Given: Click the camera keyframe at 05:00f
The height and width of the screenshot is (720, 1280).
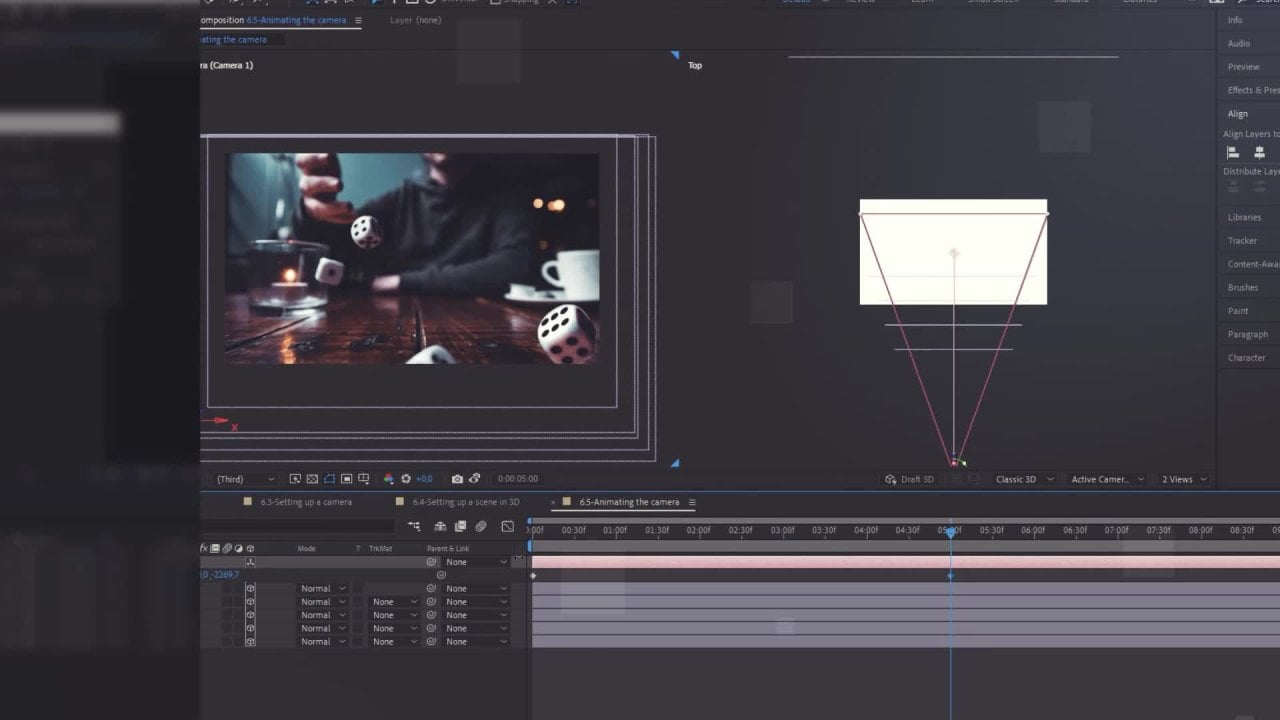Looking at the screenshot, I should 951,575.
